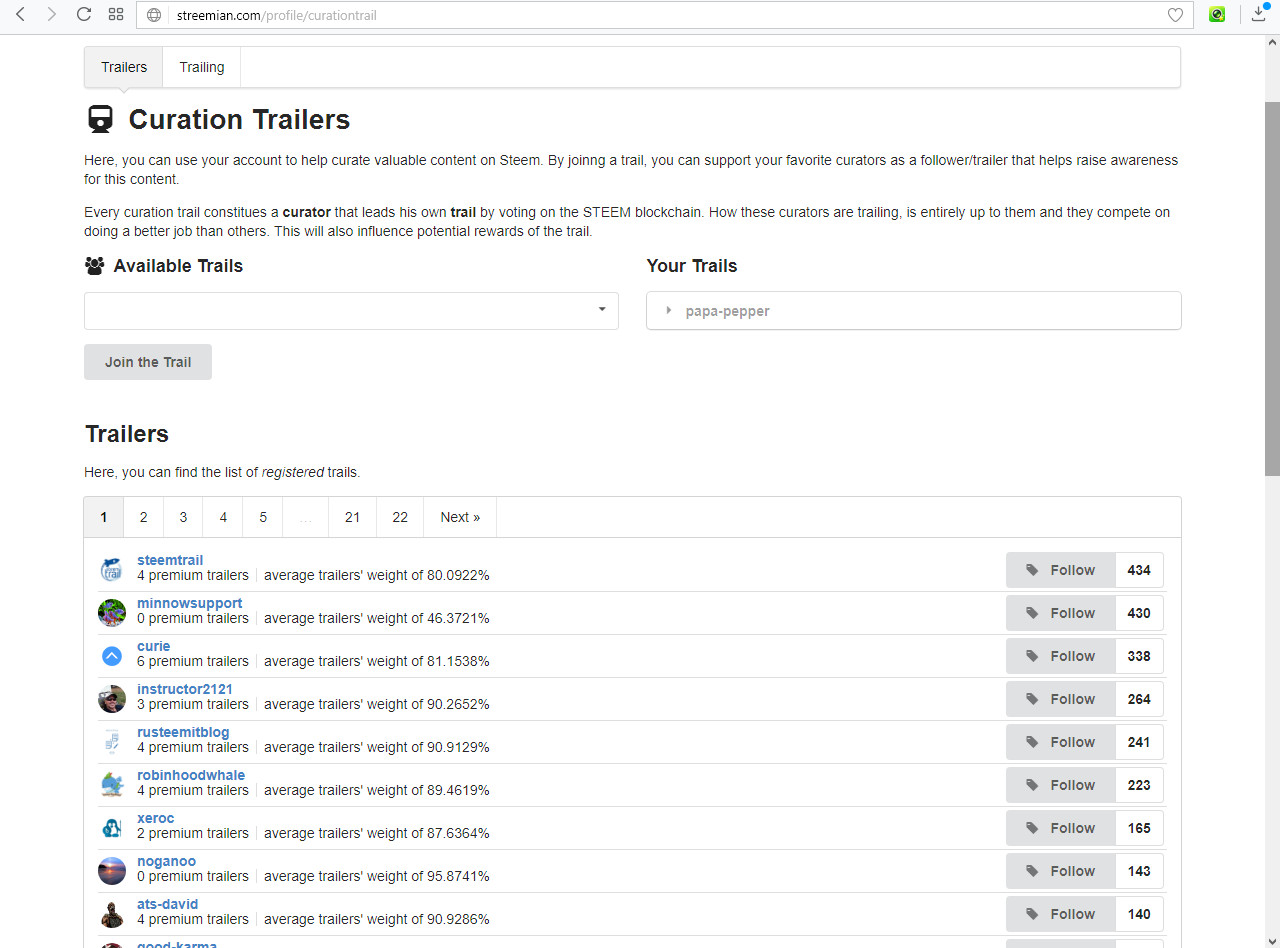Go to pagination page 22
1280x948 pixels.
pos(400,517)
